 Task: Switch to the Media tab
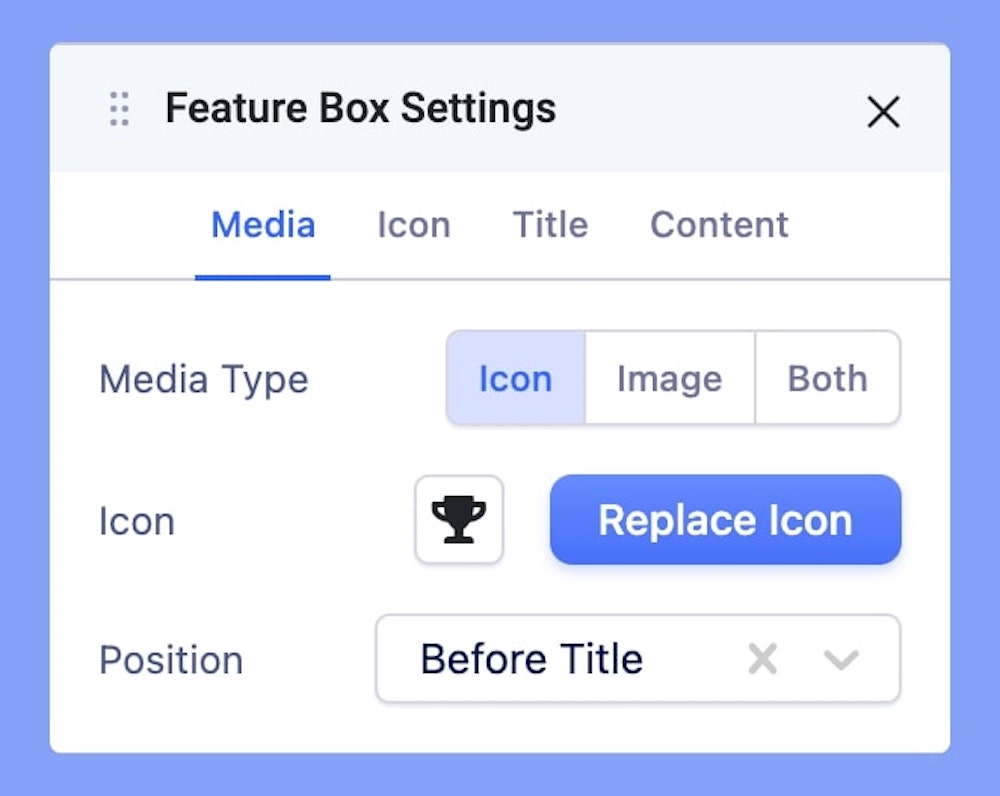coord(263,225)
